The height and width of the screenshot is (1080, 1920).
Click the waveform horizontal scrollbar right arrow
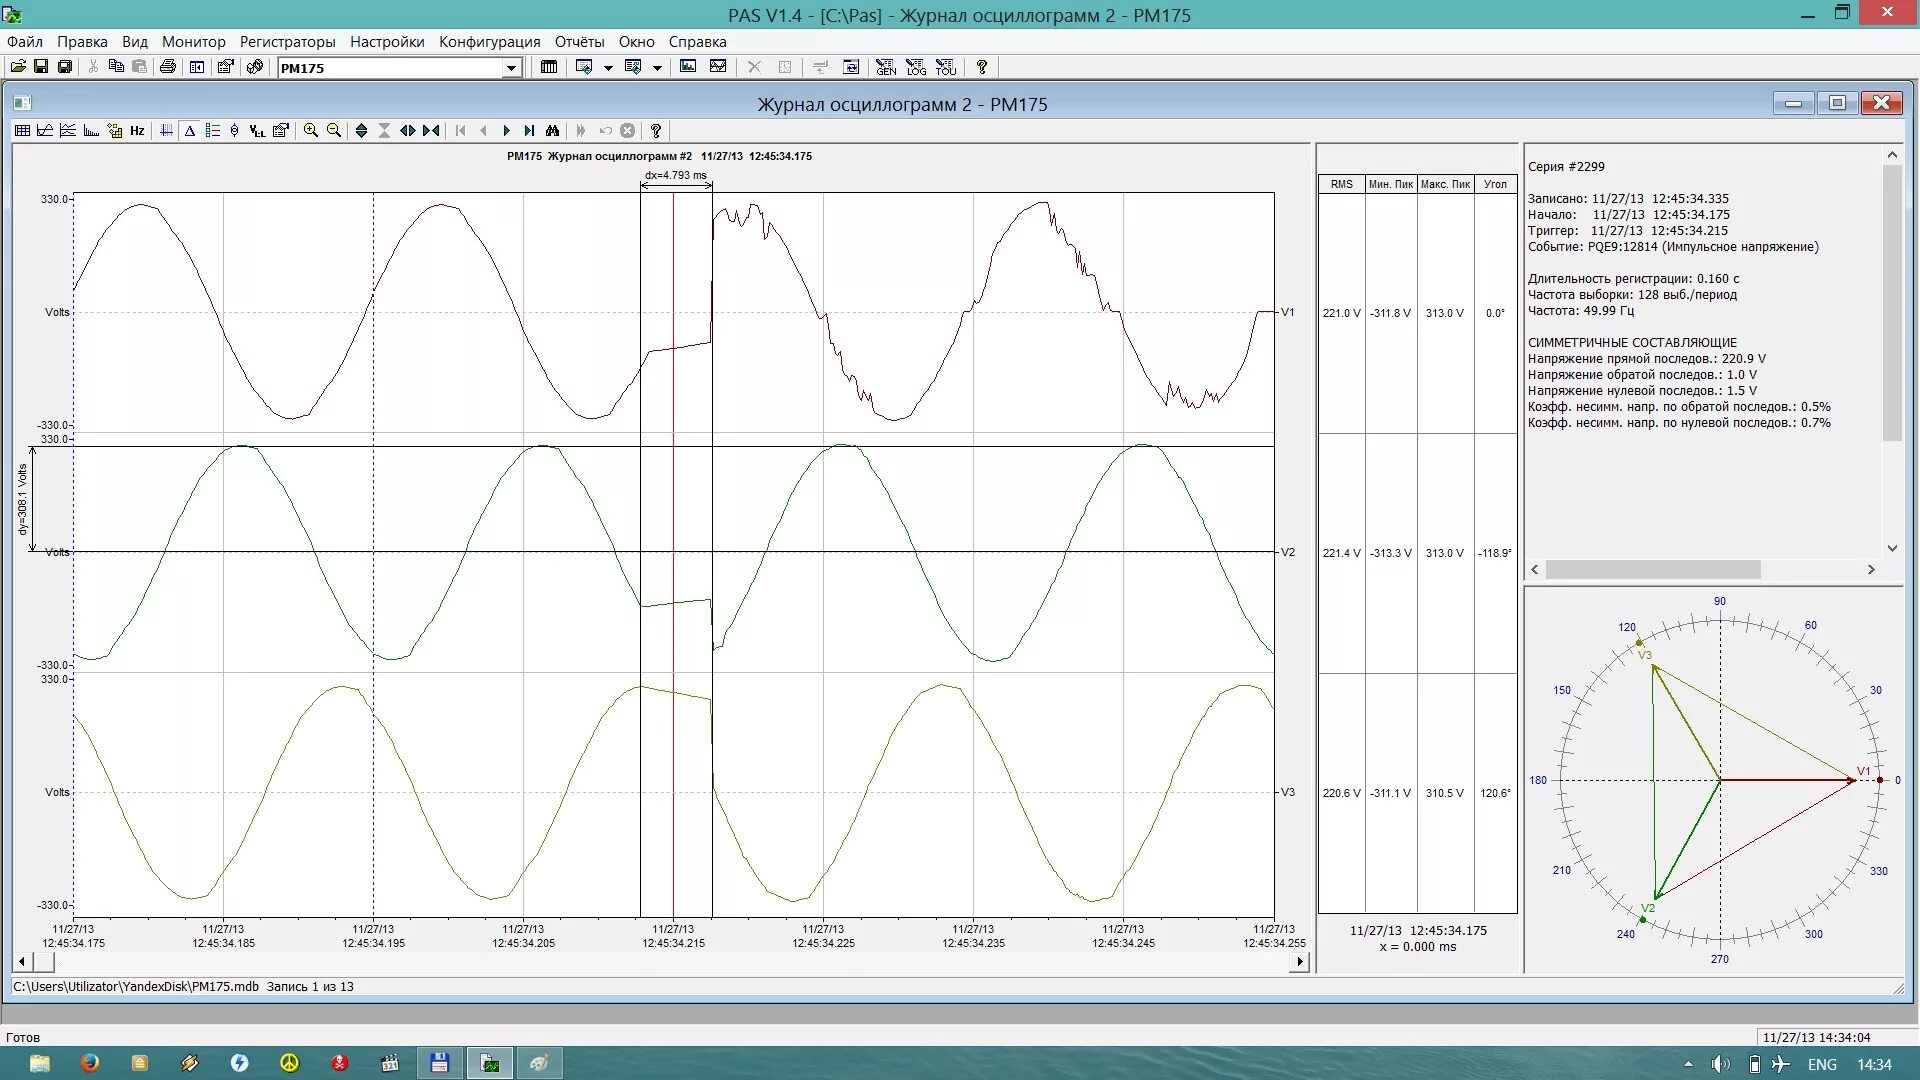pos(1299,962)
